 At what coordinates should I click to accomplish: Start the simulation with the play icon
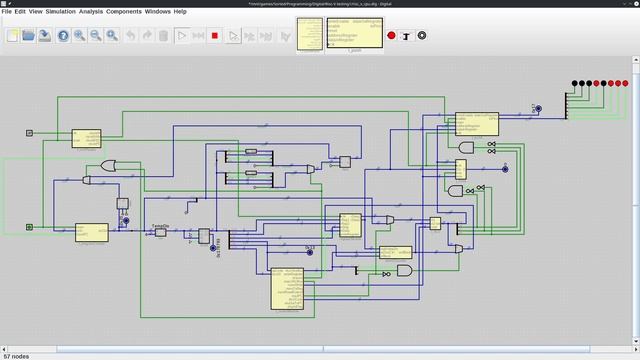182,36
